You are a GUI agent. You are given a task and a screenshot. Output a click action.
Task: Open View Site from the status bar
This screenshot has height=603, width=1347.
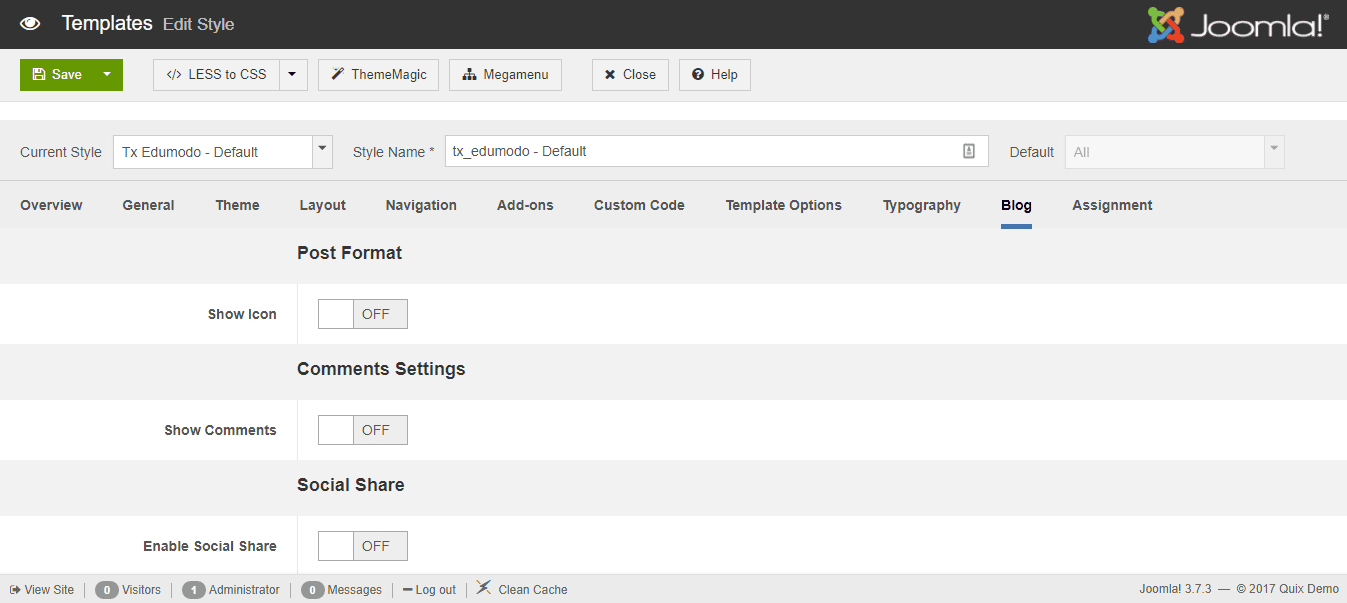click(x=41, y=589)
